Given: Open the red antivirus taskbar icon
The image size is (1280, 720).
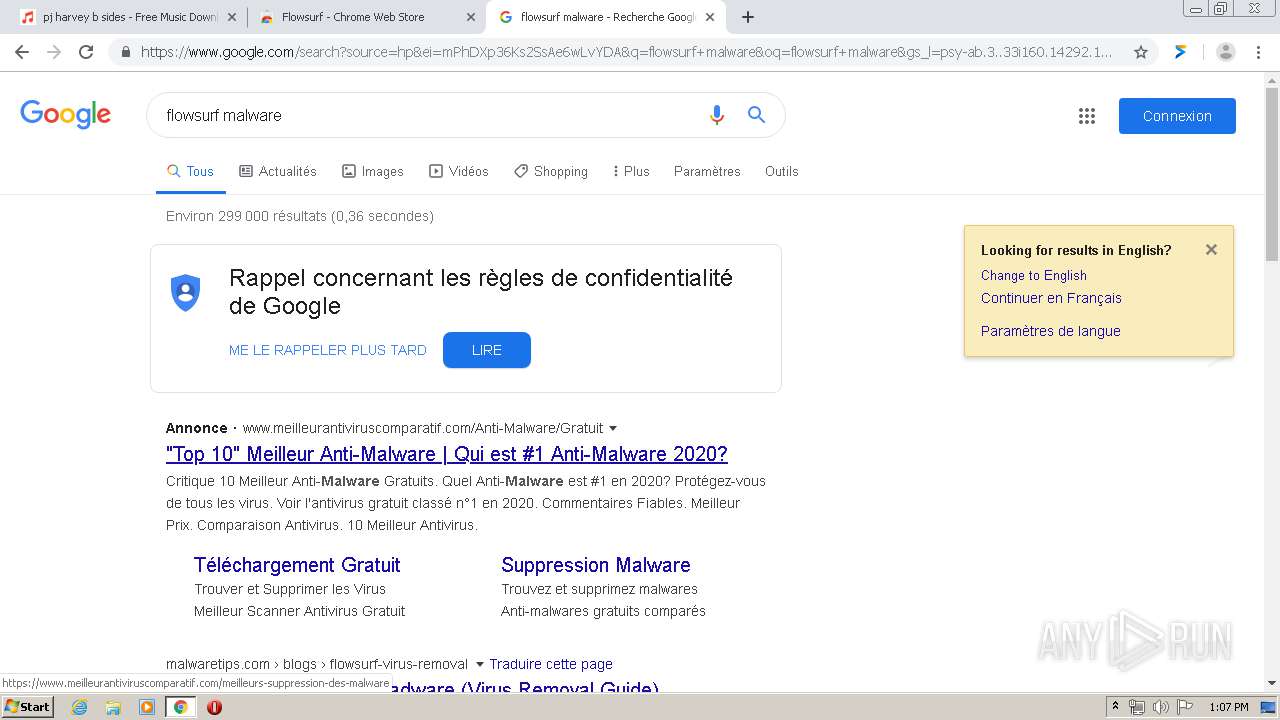Looking at the screenshot, I should [214, 707].
